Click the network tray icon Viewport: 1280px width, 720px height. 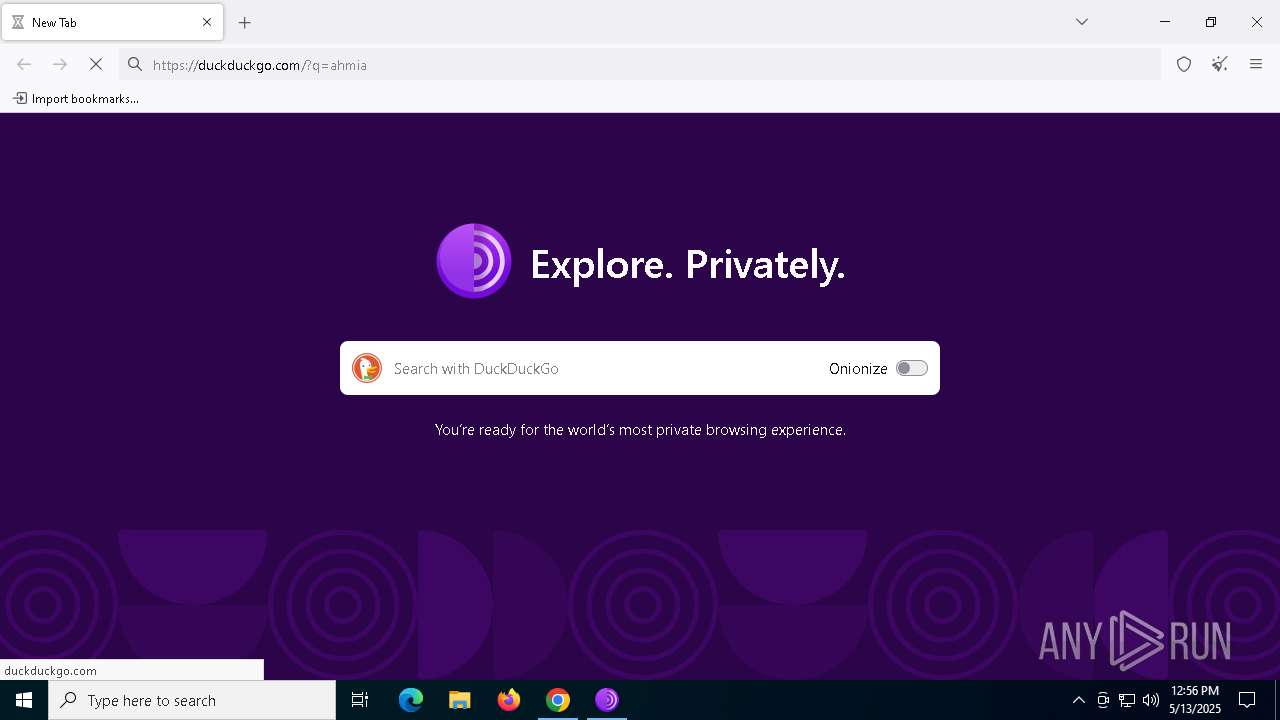1127,700
